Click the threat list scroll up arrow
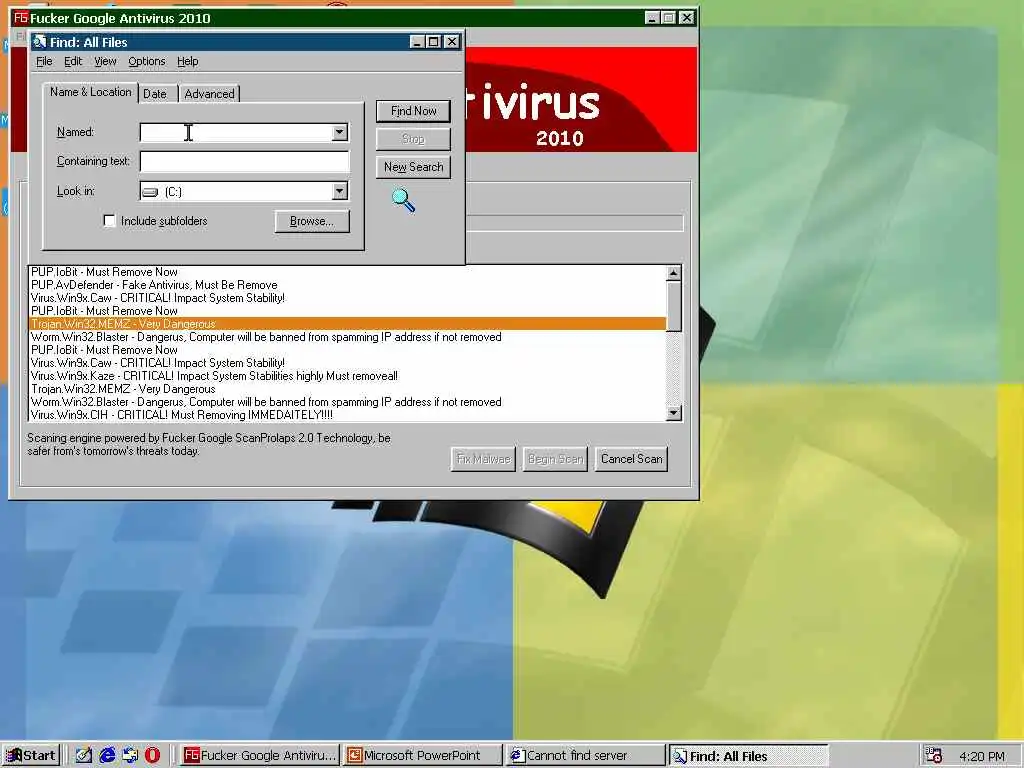Viewport: 1024px width, 768px height. click(673, 273)
